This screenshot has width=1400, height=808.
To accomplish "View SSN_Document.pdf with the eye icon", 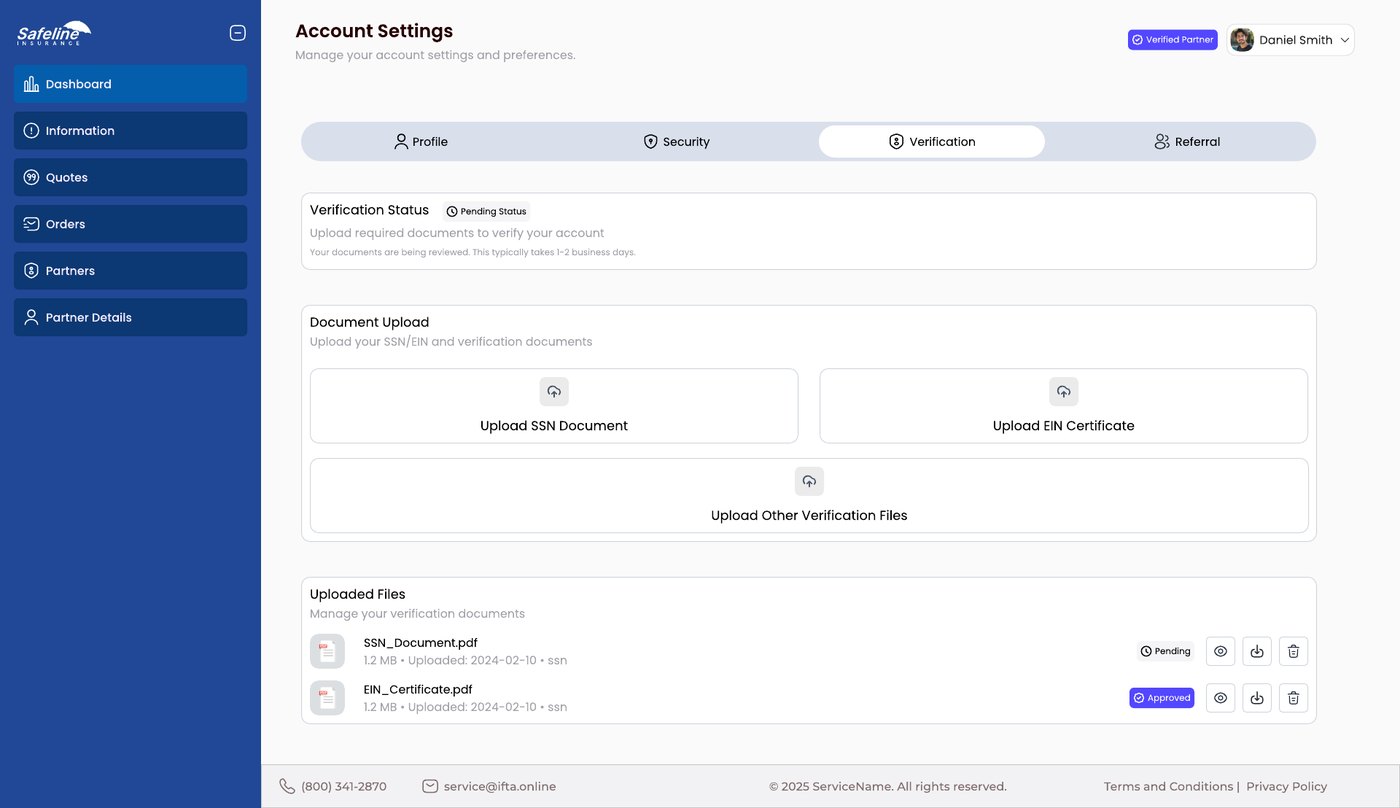I will click(x=1220, y=651).
